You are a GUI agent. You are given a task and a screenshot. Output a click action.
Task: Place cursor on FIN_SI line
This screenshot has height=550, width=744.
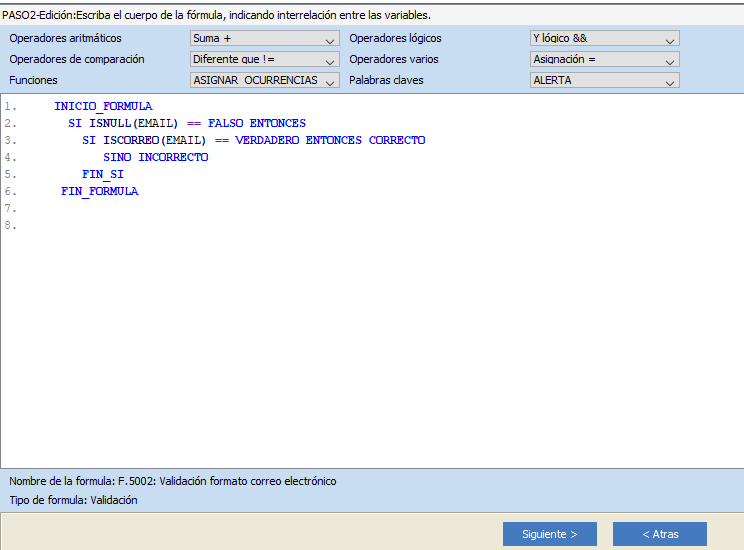point(103,174)
